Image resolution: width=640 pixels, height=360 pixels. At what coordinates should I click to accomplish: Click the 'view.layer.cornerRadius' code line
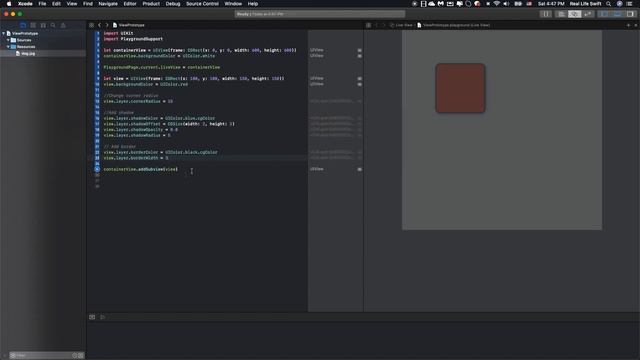(138, 101)
